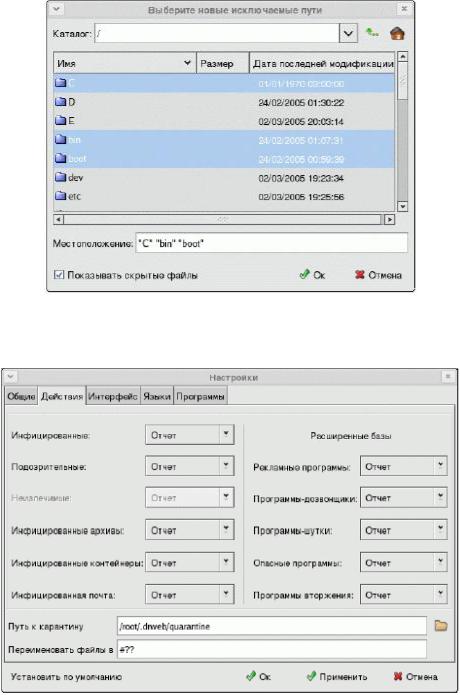
Task: Click the folder icon of row dev
Action: click(60, 177)
